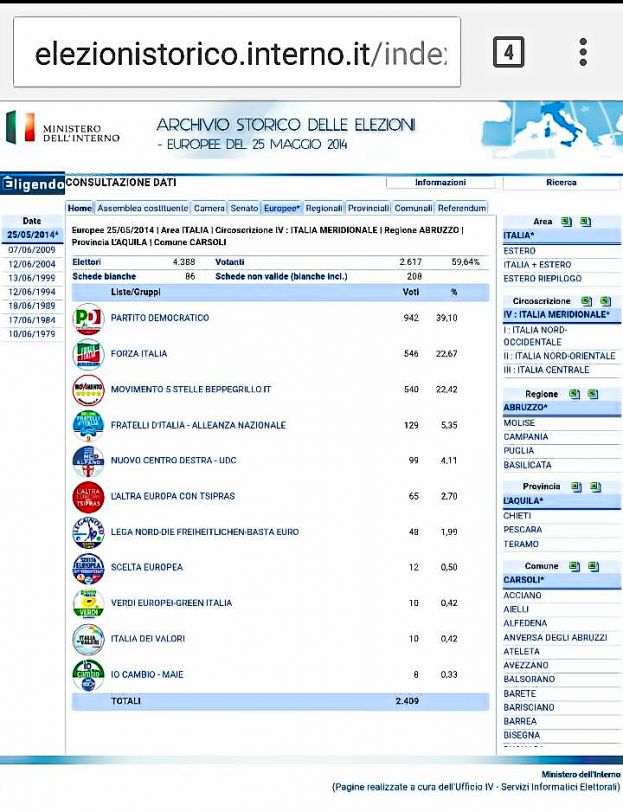Click second export icon next to Provincia

pos(596,487)
